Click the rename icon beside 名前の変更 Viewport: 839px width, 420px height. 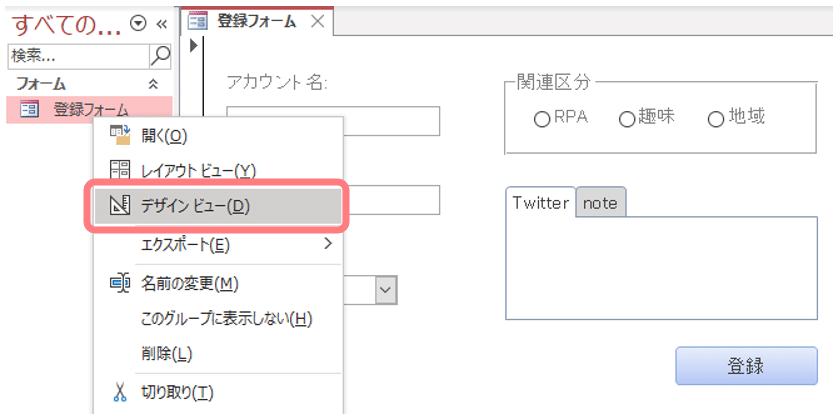tap(120, 283)
